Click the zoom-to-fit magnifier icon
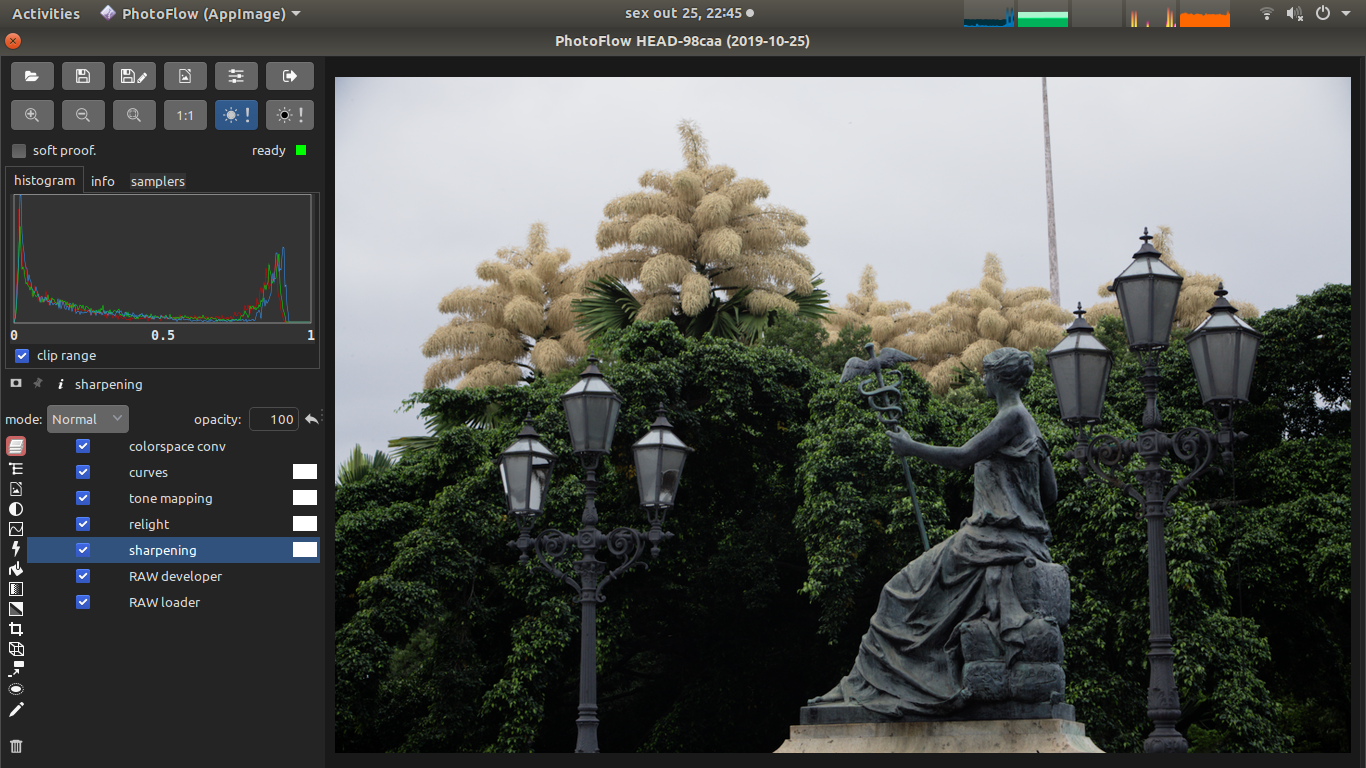Screen dimensions: 1366x768 [134, 115]
